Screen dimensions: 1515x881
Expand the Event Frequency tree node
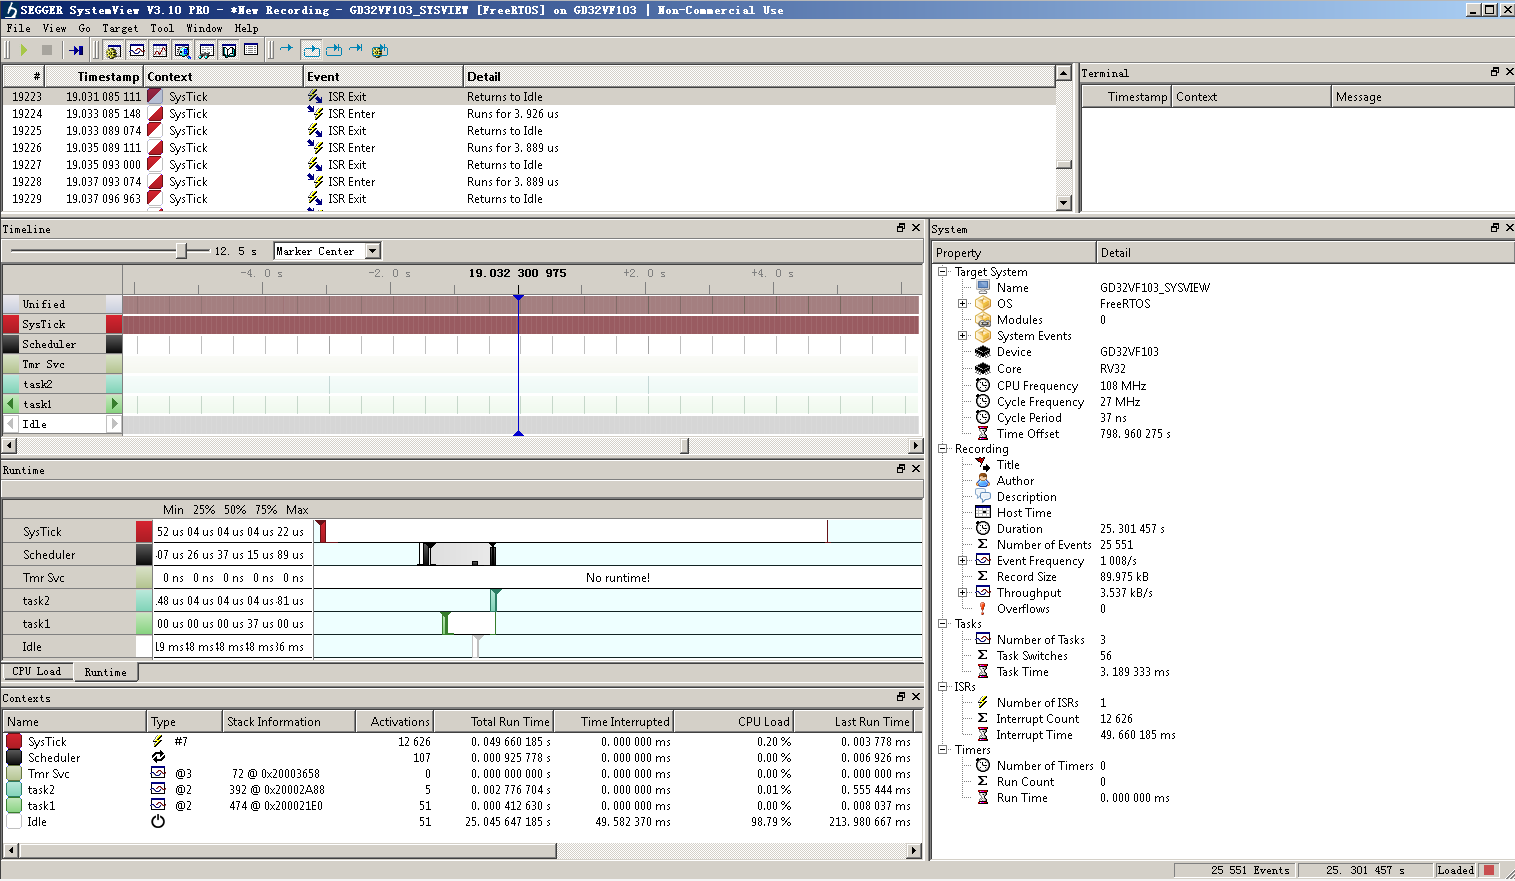click(963, 561)
